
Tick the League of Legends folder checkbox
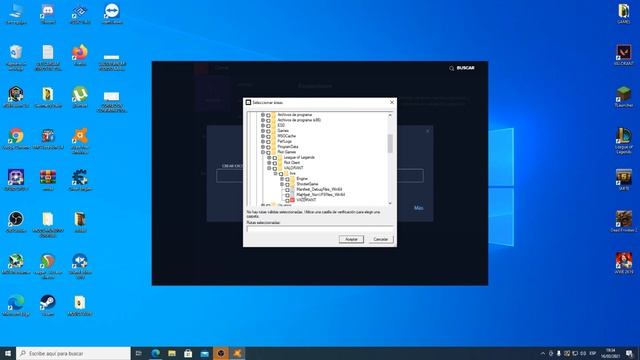pos(275,158)
